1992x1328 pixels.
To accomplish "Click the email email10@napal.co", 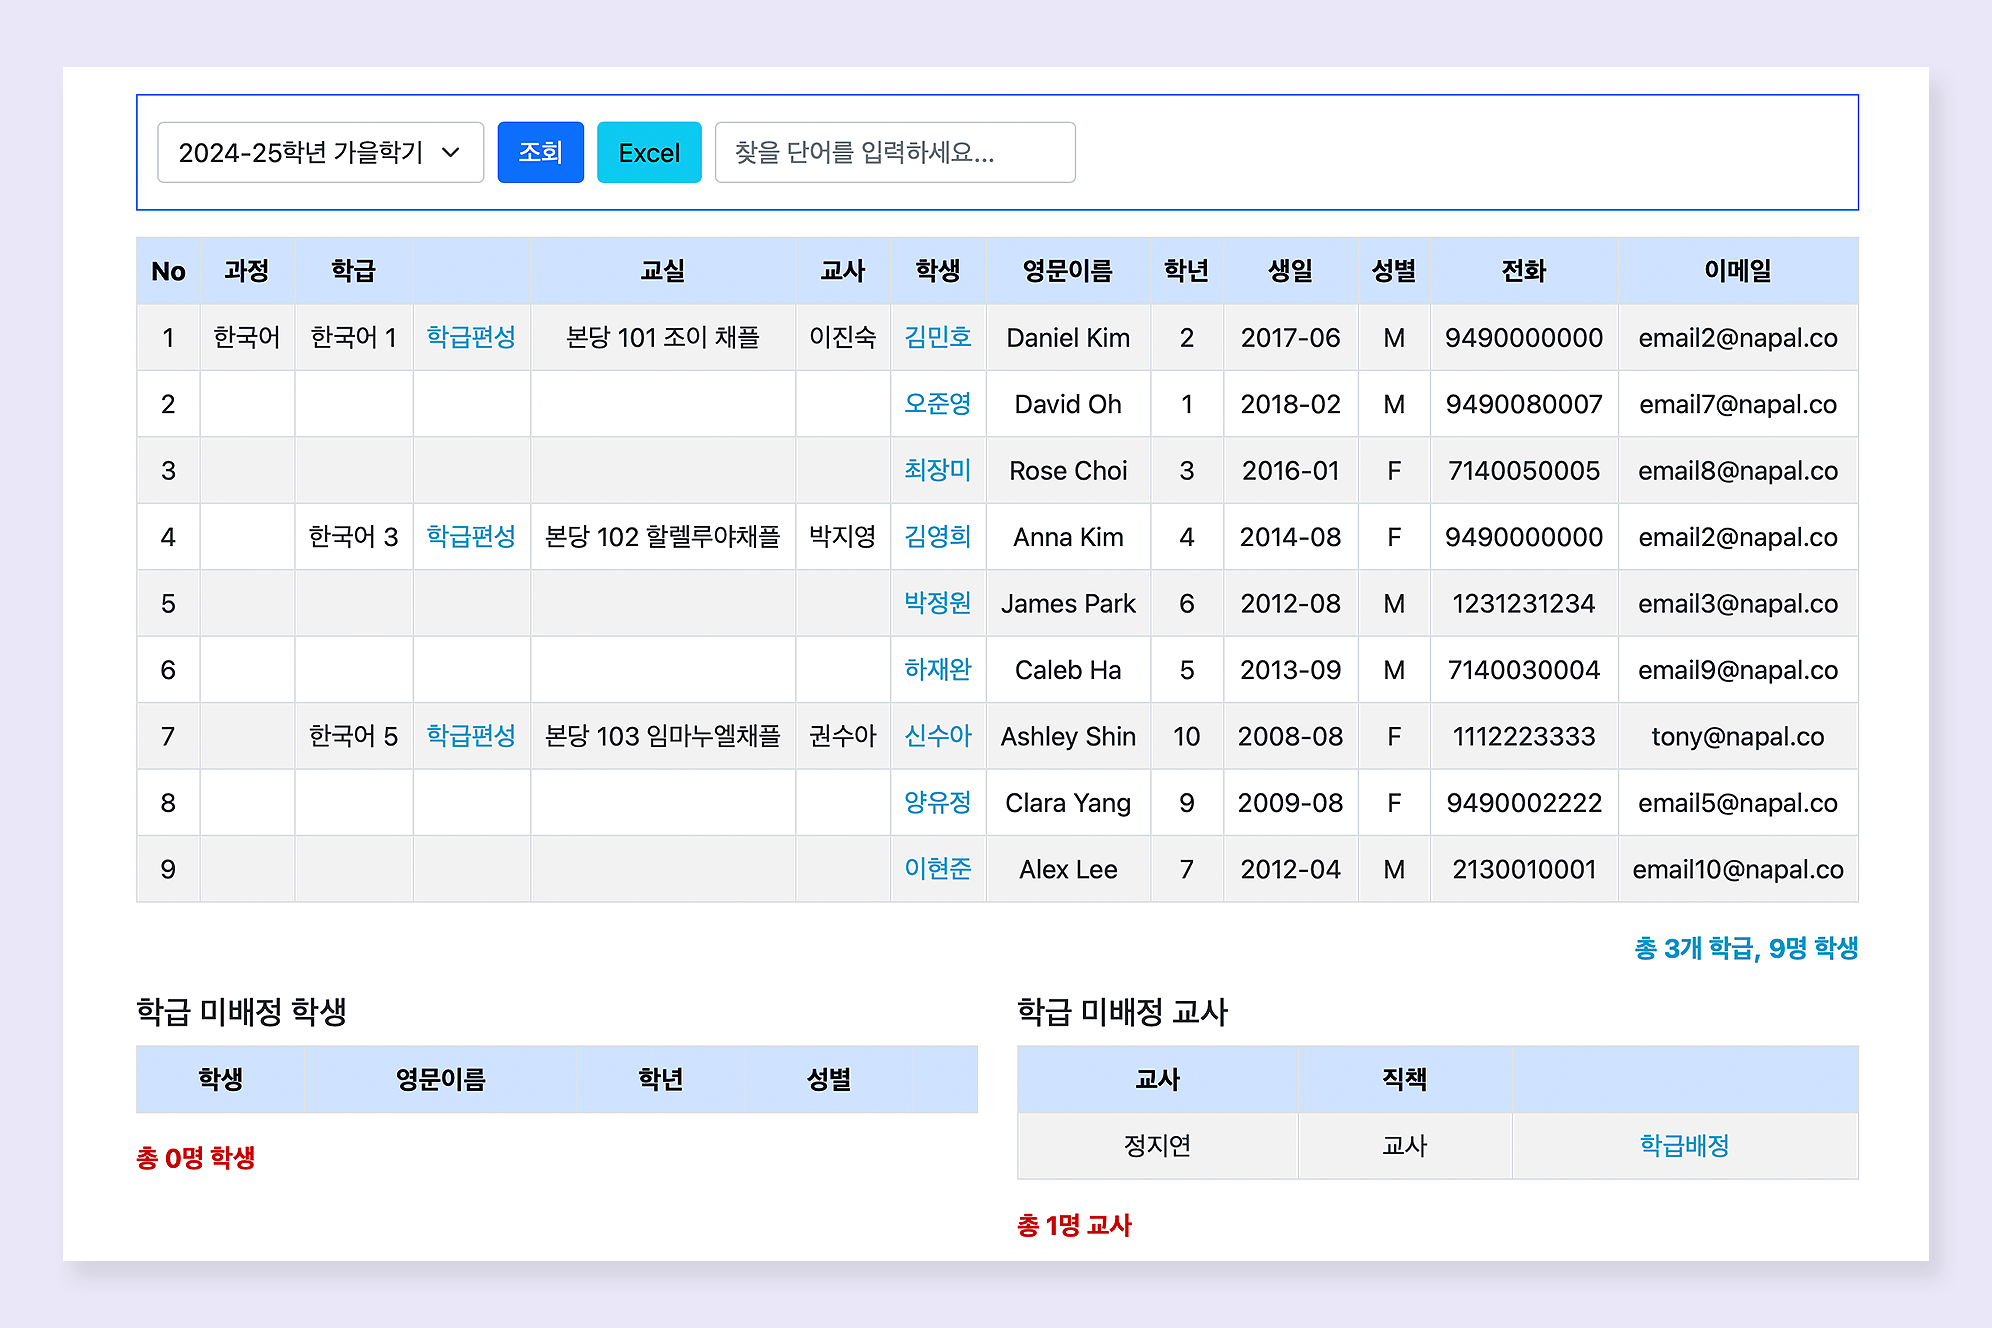I will pyautogui.click(x=1737, y=869).
